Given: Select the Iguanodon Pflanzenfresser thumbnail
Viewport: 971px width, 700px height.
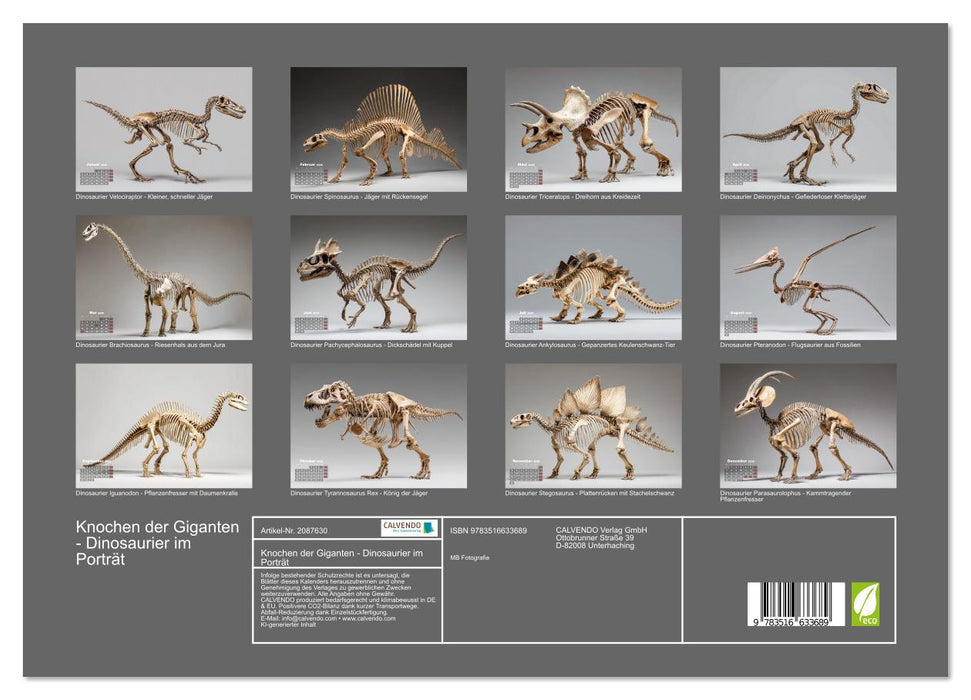Looking at the screenshot, I should point(160,430).
